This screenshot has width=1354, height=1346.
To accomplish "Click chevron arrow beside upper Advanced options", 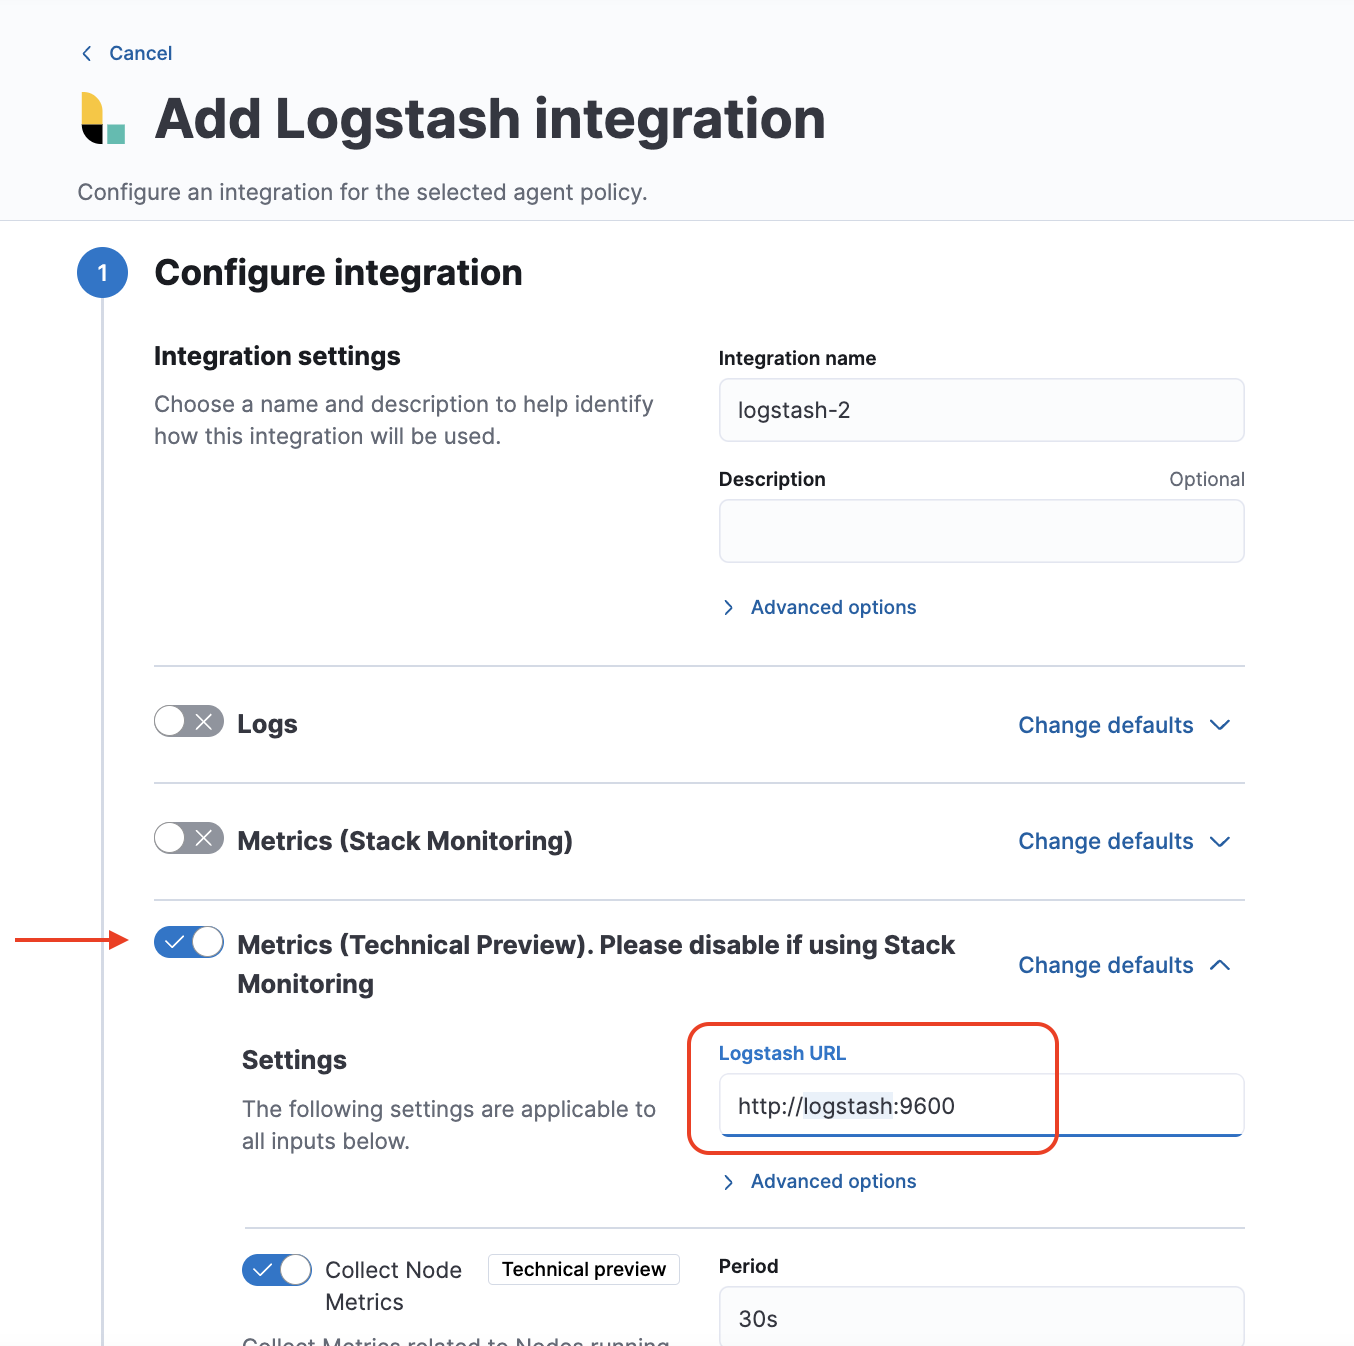I will (x=729, y=608).
